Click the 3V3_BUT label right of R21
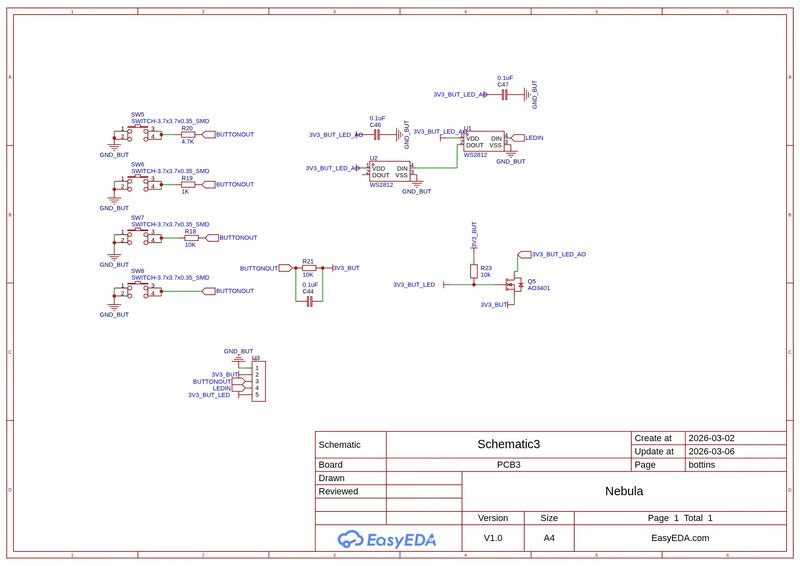 (346, 268)
